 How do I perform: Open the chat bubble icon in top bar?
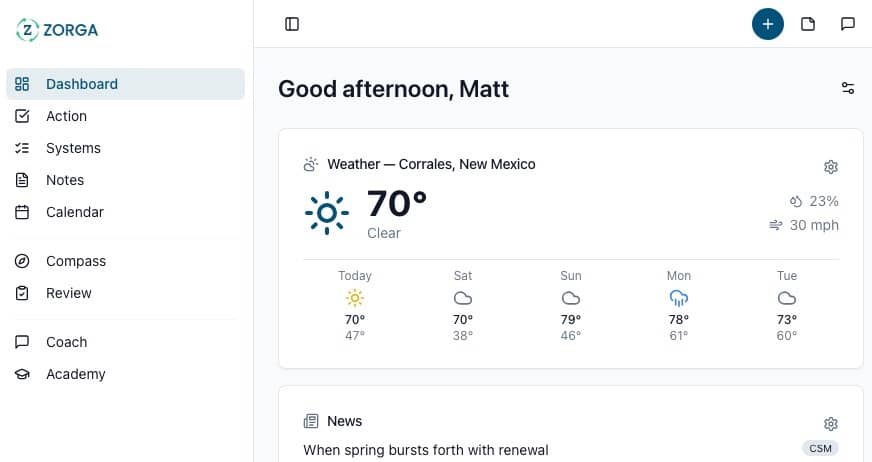(x=848, y=24)
